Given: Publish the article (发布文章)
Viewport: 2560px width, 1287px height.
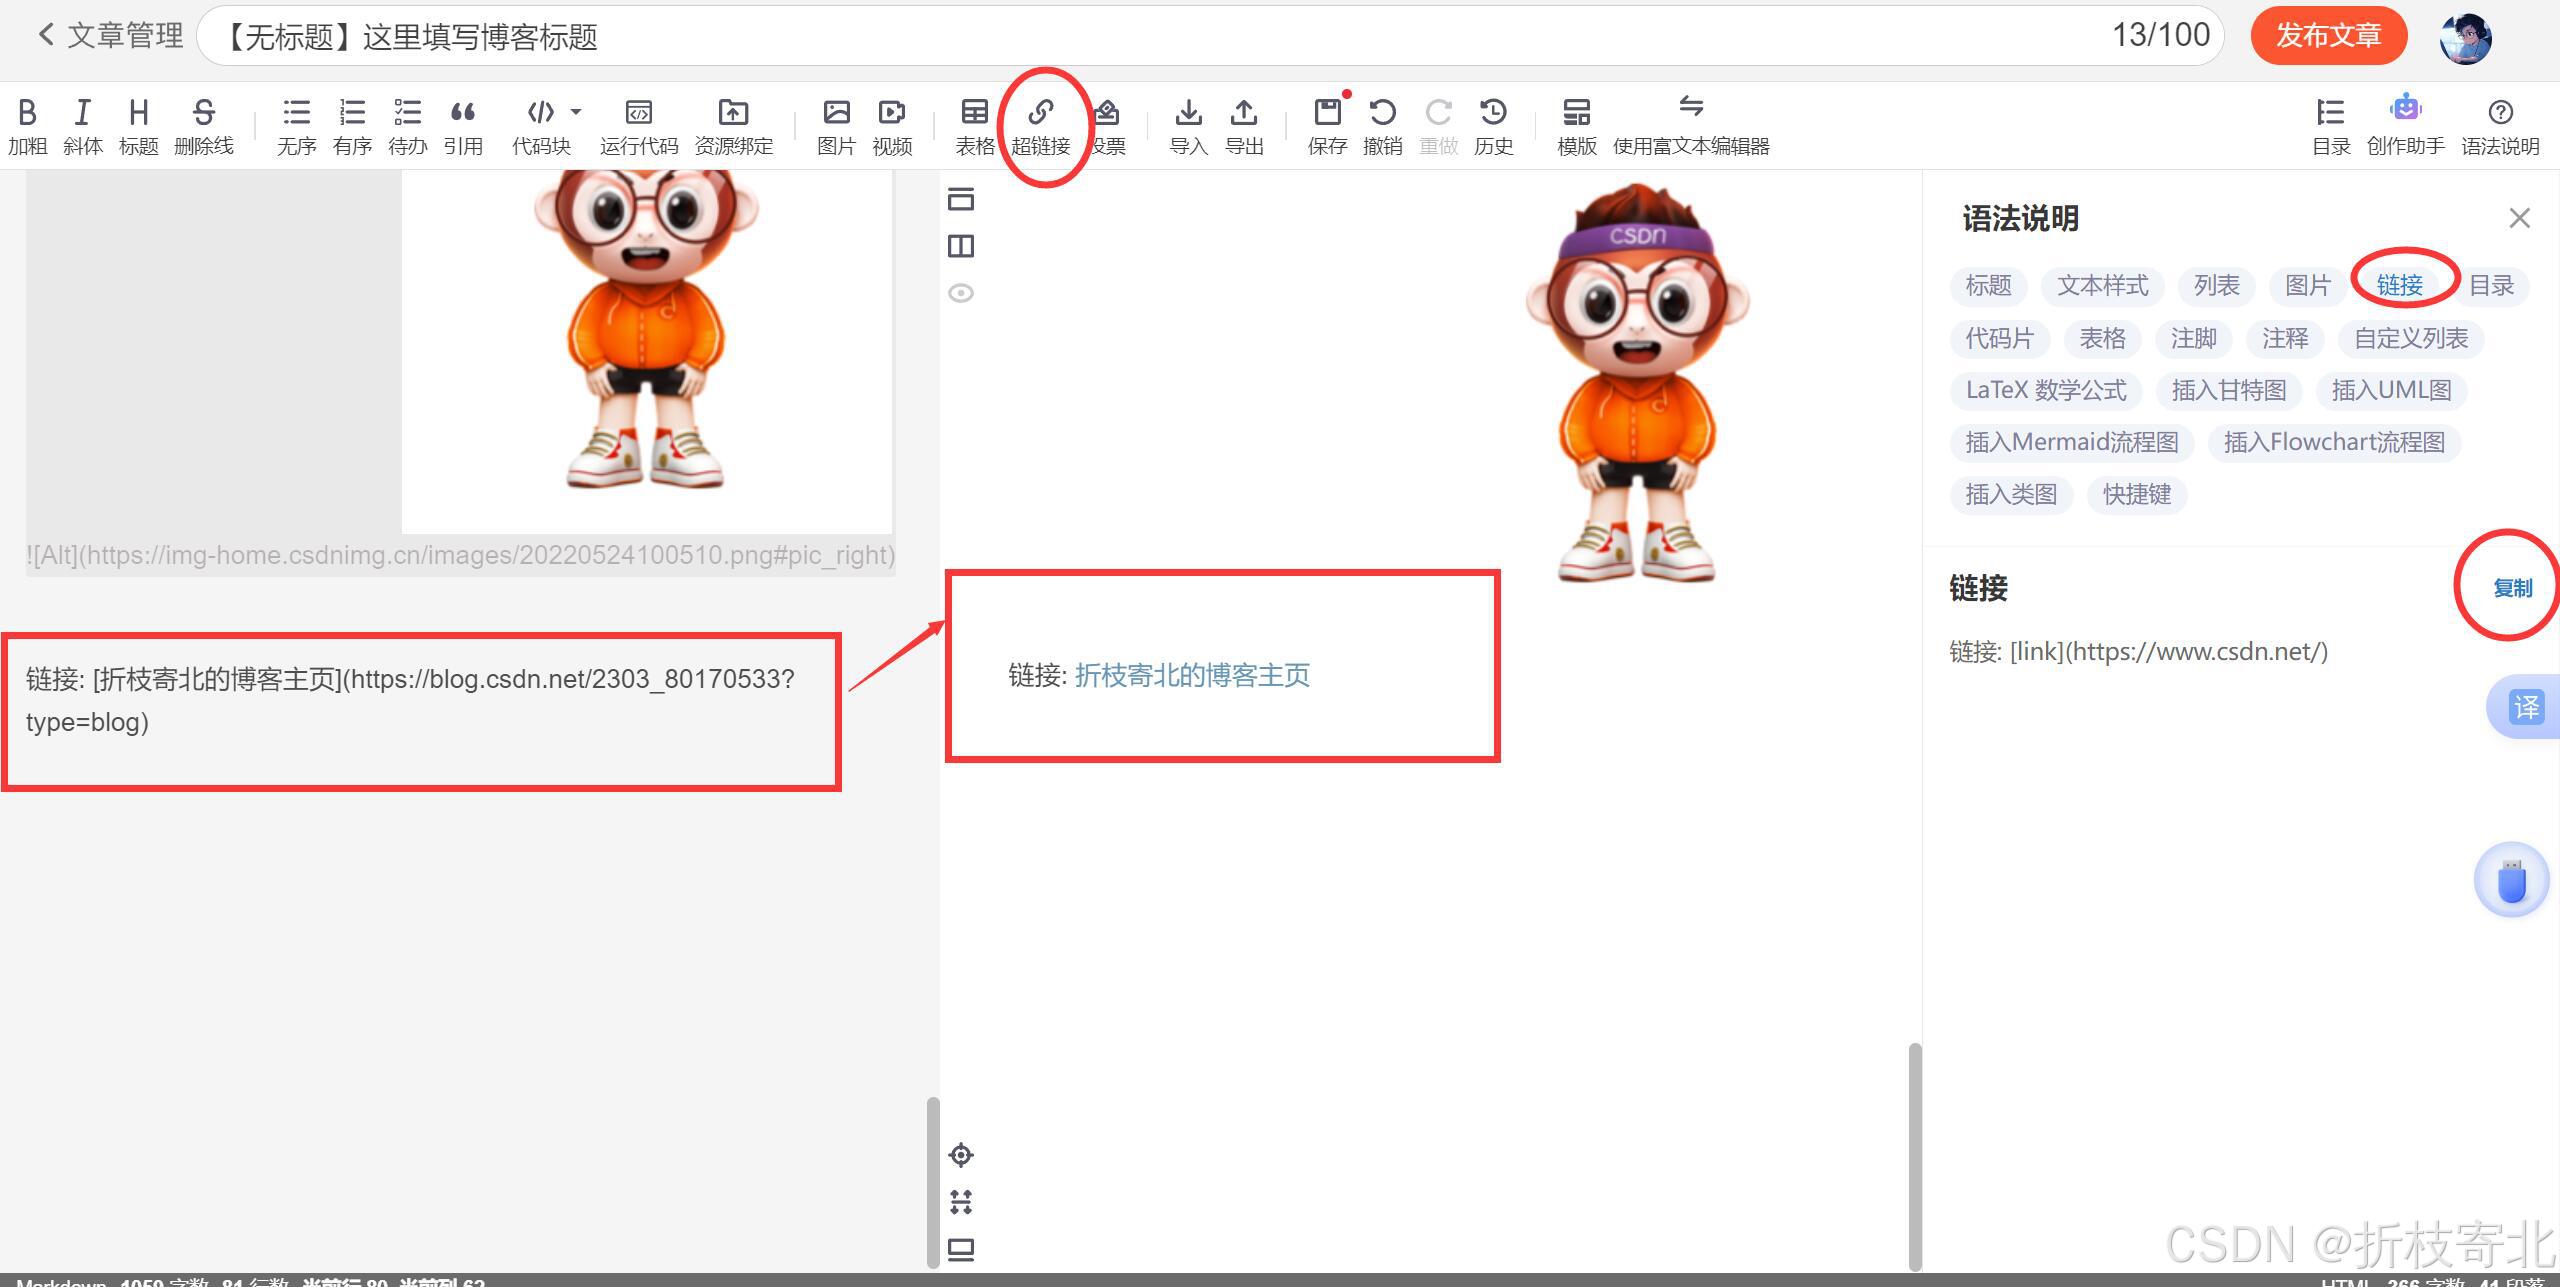Looking at the screenshot, I should [2329, 35].
